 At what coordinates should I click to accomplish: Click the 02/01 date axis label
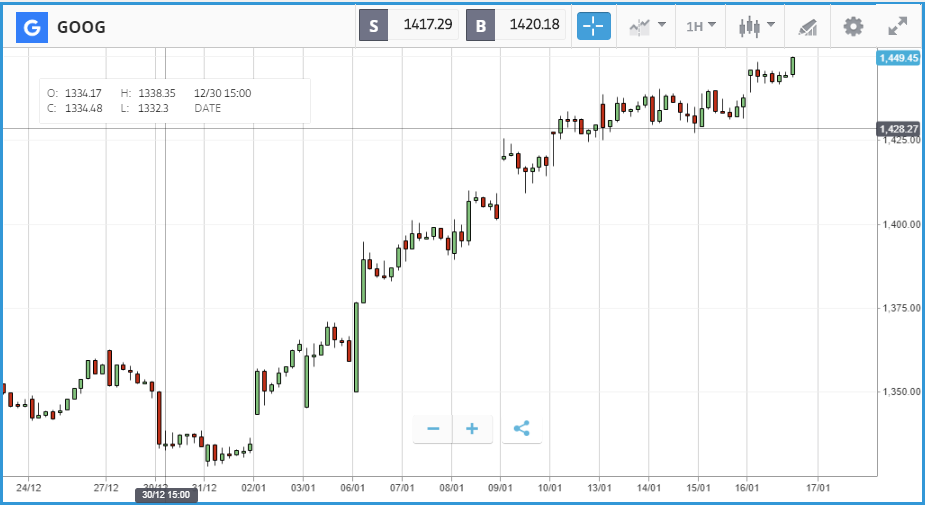[254, 488]
